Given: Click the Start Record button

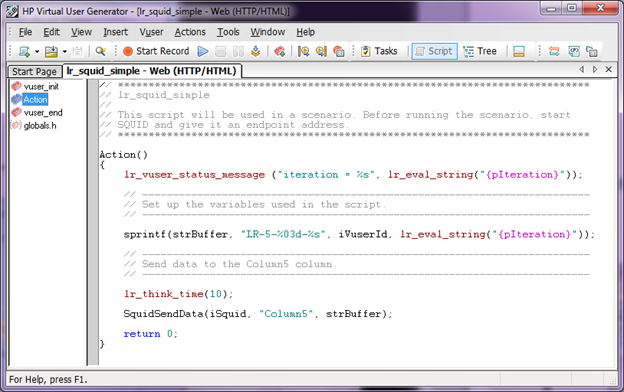Looking at the screenshot, I should point(156,51).
